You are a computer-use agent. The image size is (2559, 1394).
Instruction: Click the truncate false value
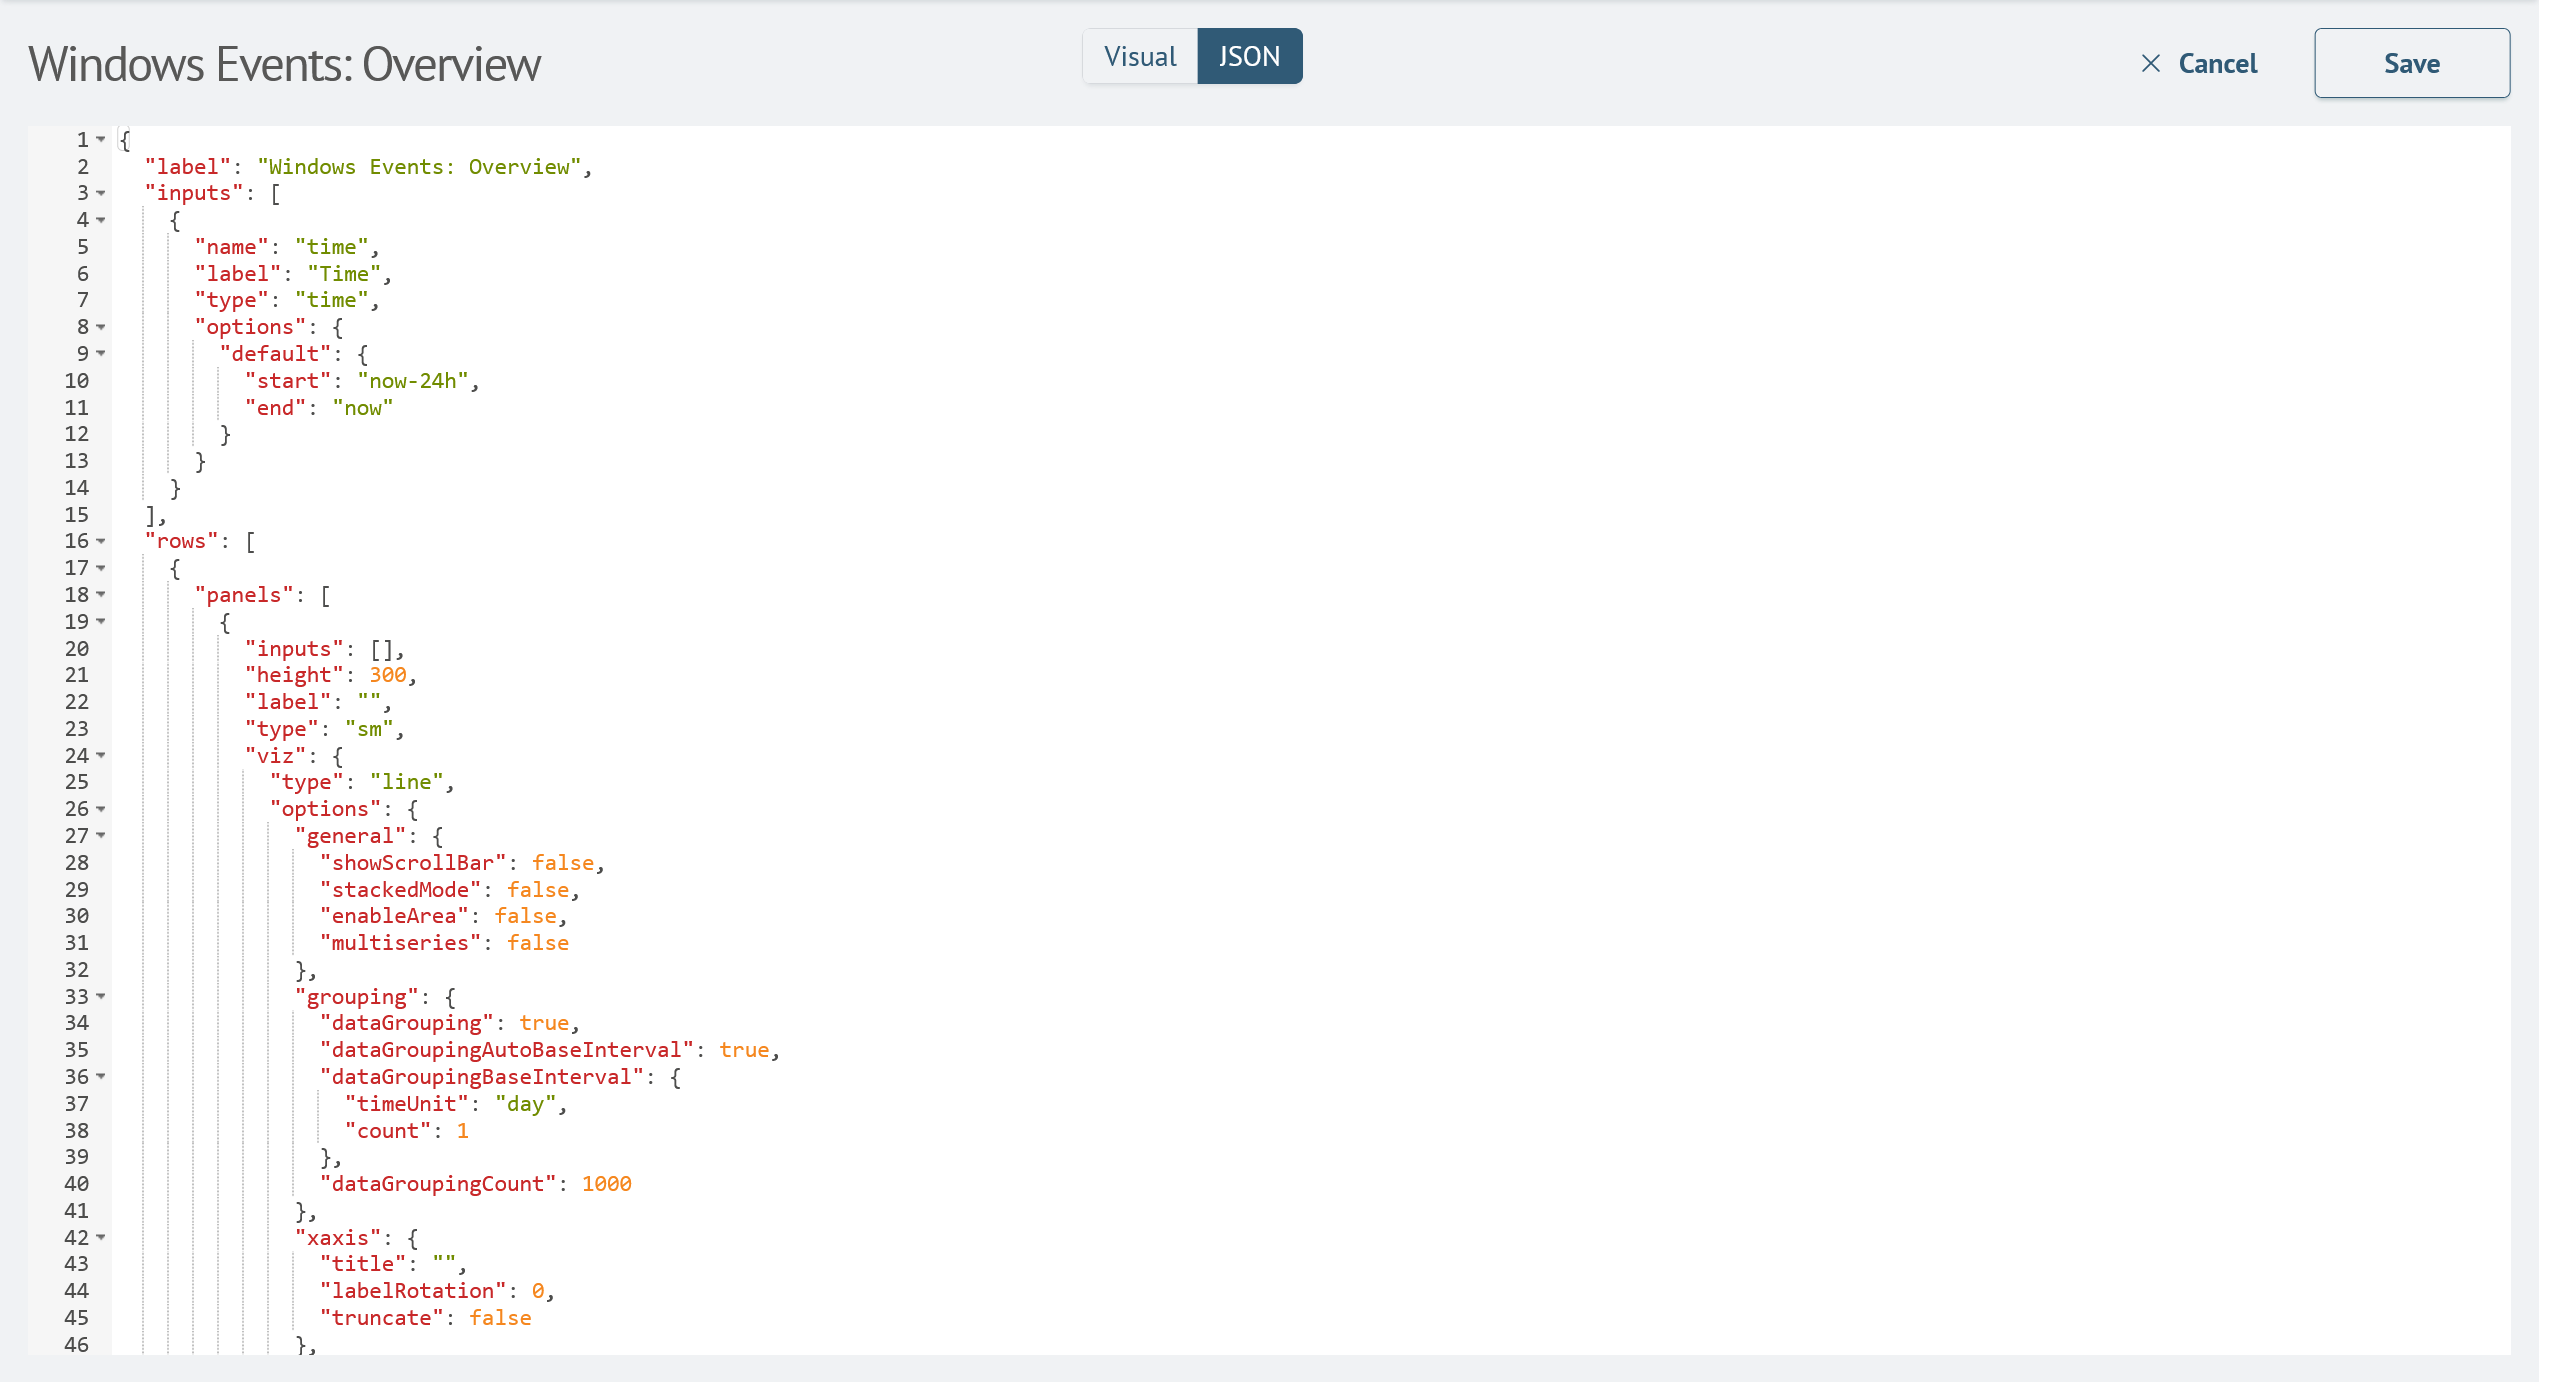click(500, 1318)
